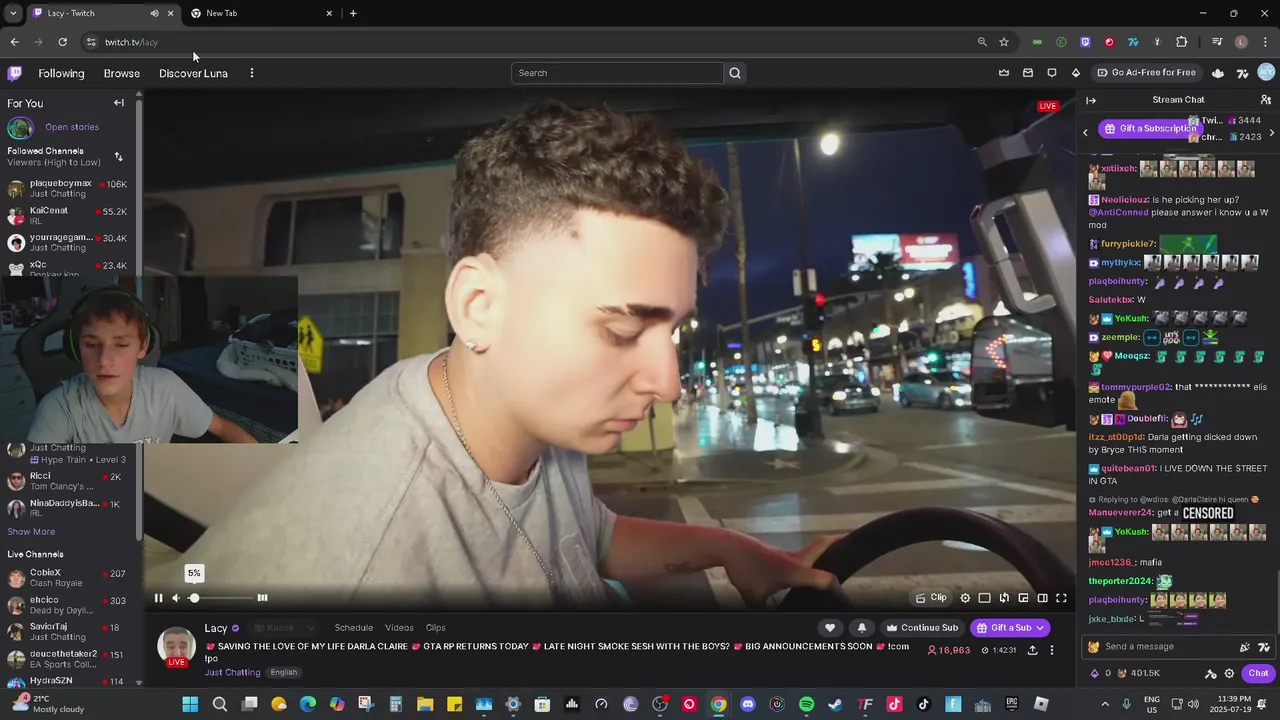Open the chat community users list

[x=1266, y=100]
